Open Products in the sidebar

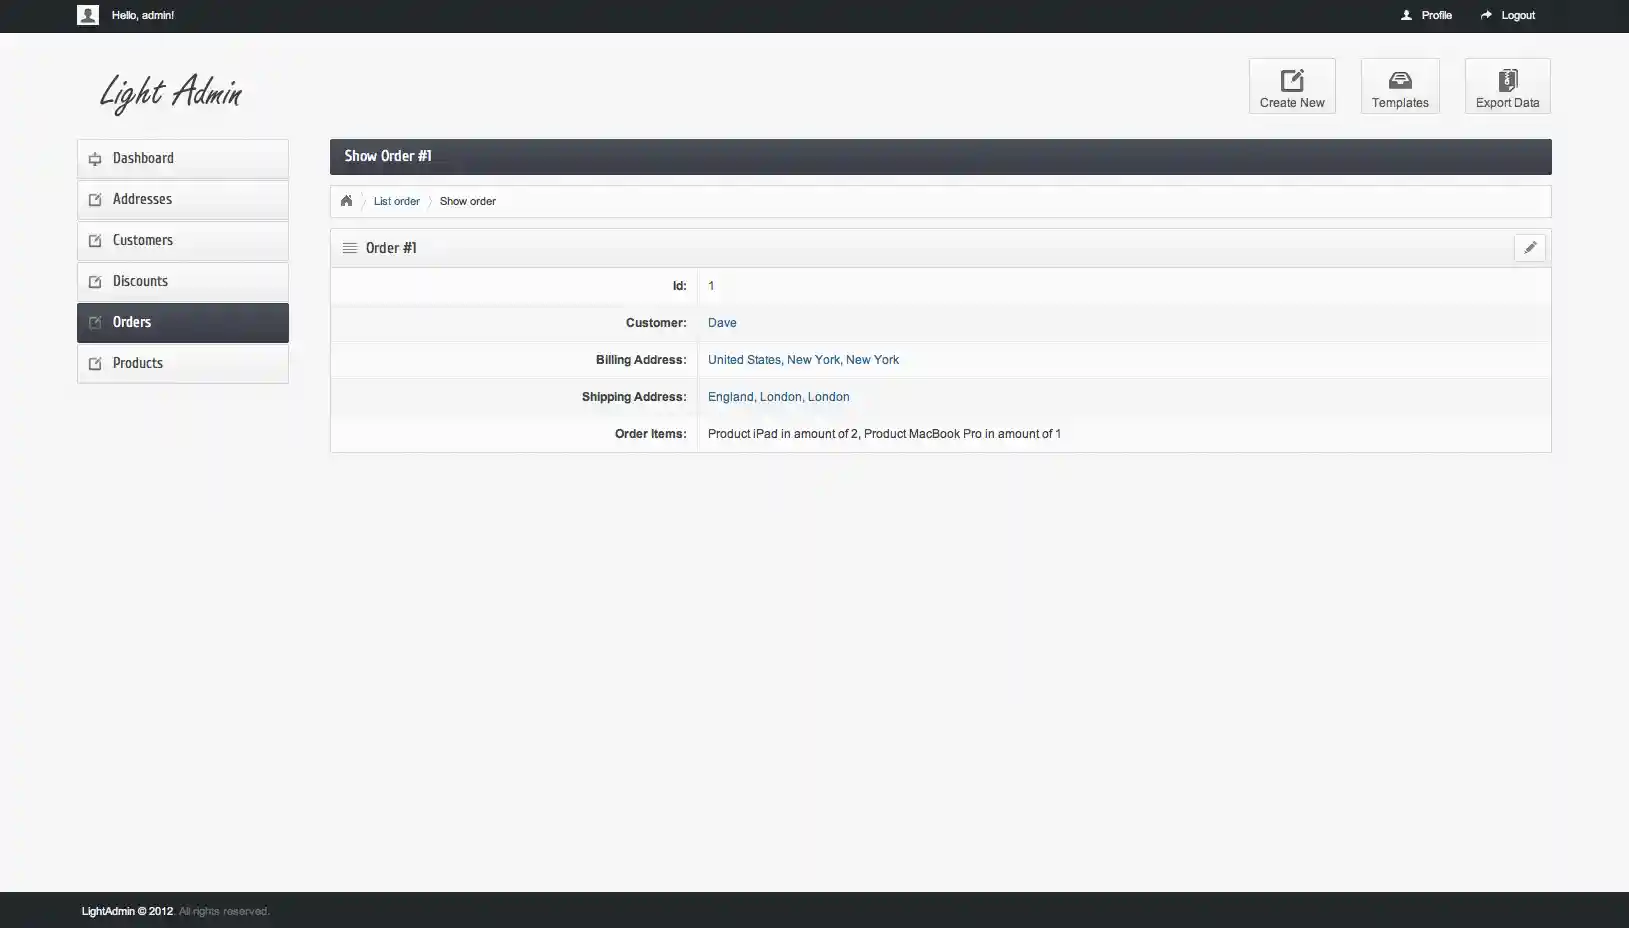(x=183, y=364)
